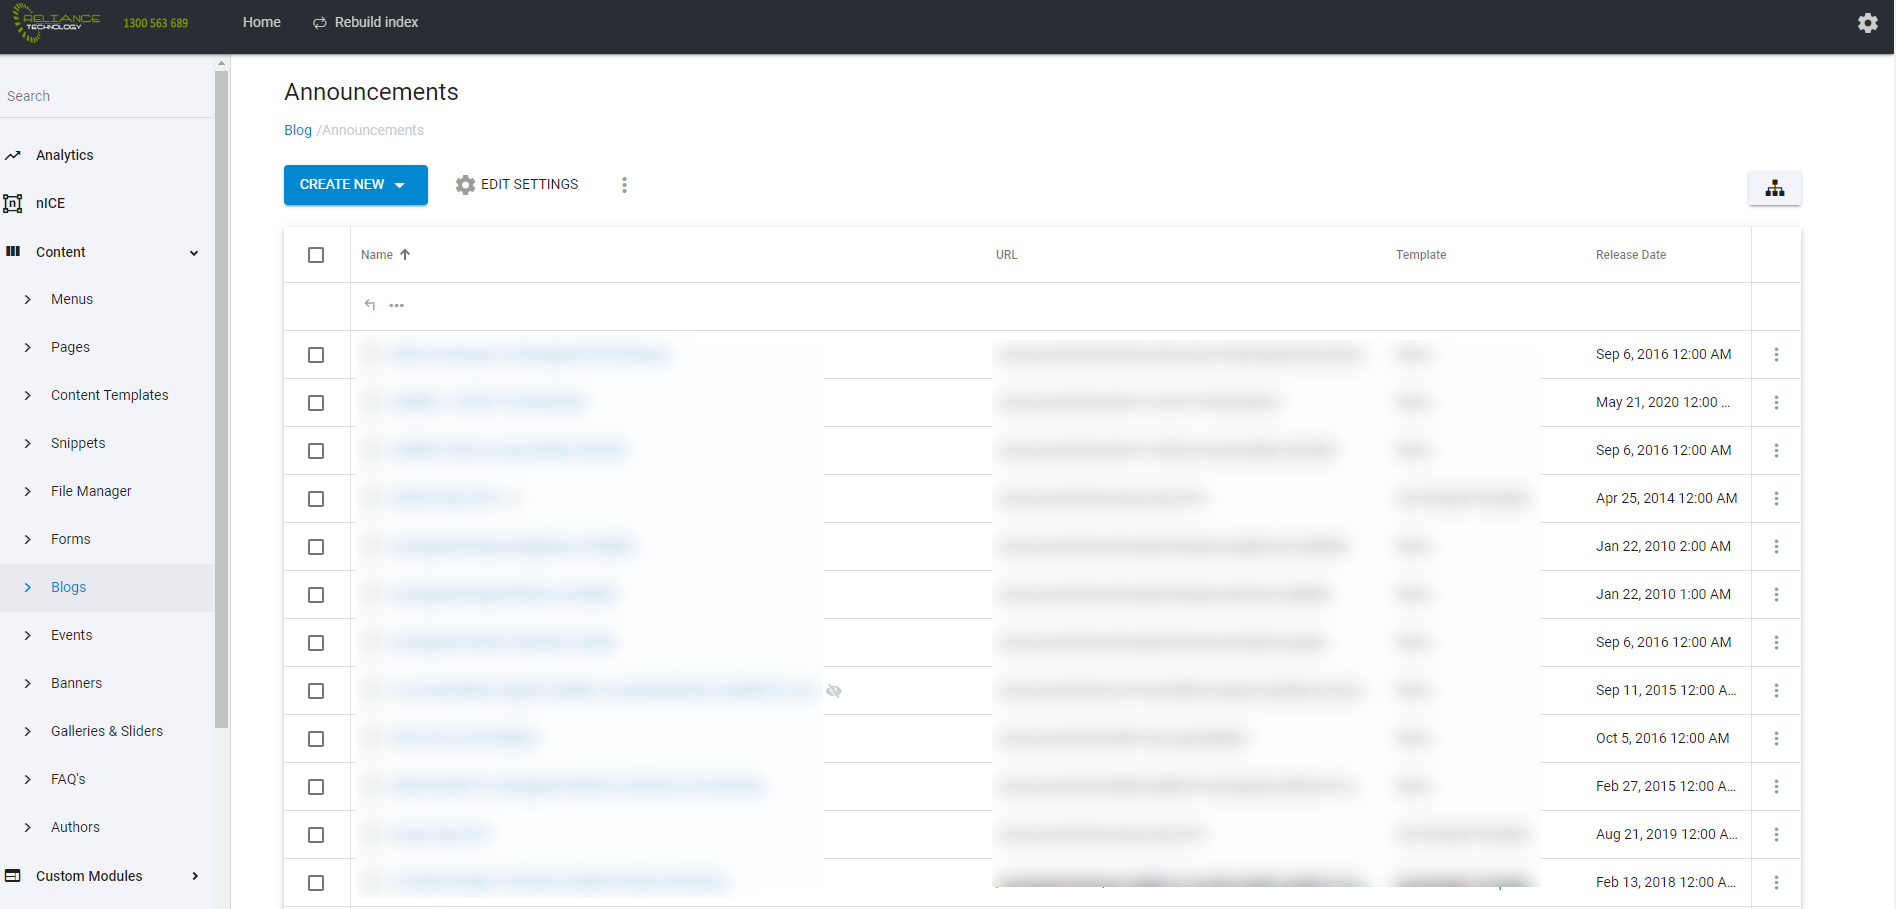Expand the File Manager tree item
Screen dimensions: 1896x909
[x=28, y=491]
